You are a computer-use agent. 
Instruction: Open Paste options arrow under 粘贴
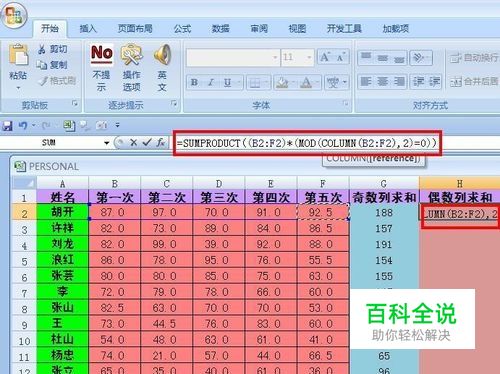18,88
